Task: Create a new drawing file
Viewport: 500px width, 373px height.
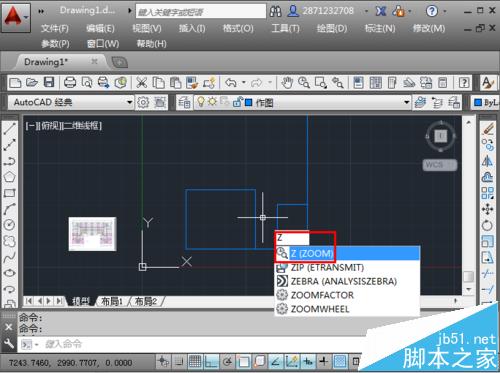Action: (15, 83)
